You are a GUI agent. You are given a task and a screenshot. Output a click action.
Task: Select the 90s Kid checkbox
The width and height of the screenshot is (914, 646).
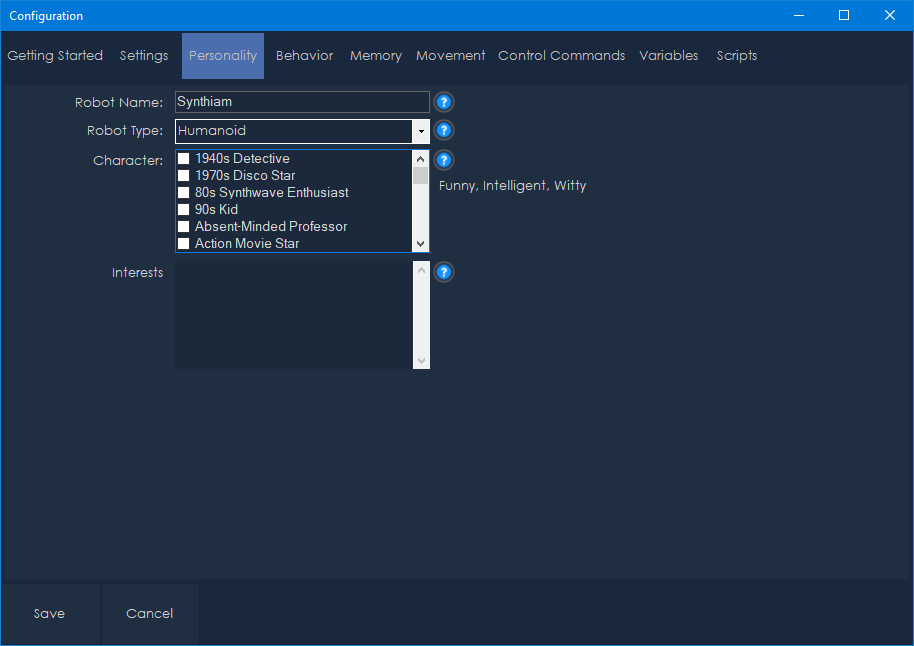point(184,210)
